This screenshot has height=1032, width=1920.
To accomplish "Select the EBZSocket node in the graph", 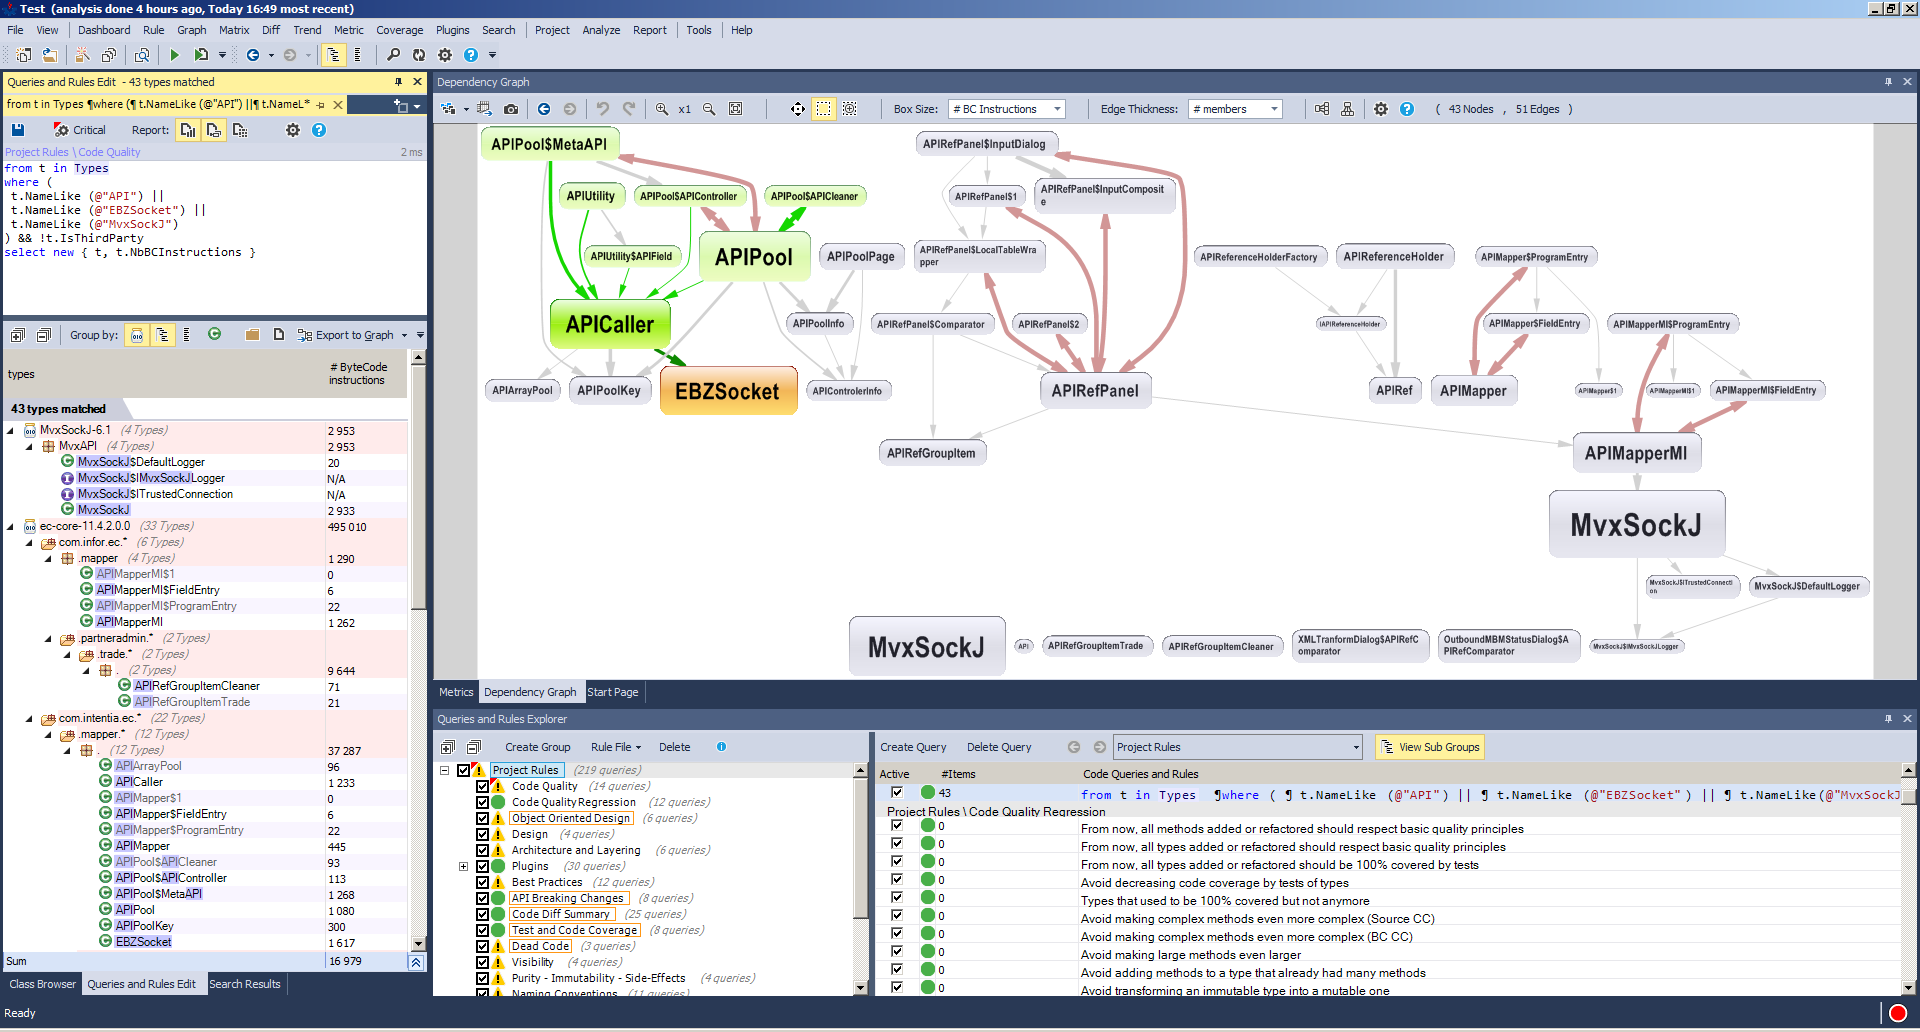I will pos(727,391).
